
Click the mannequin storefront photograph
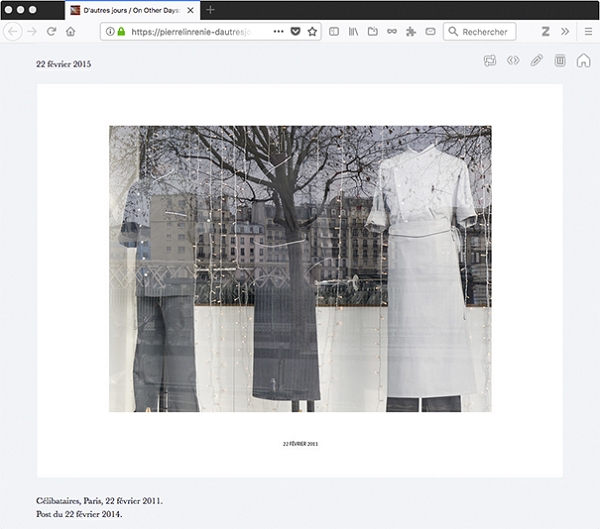(300, 268)
